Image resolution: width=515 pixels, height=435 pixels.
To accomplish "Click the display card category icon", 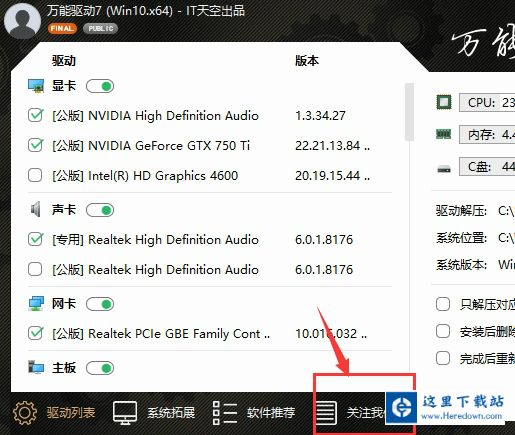I will tap(36, 86).
